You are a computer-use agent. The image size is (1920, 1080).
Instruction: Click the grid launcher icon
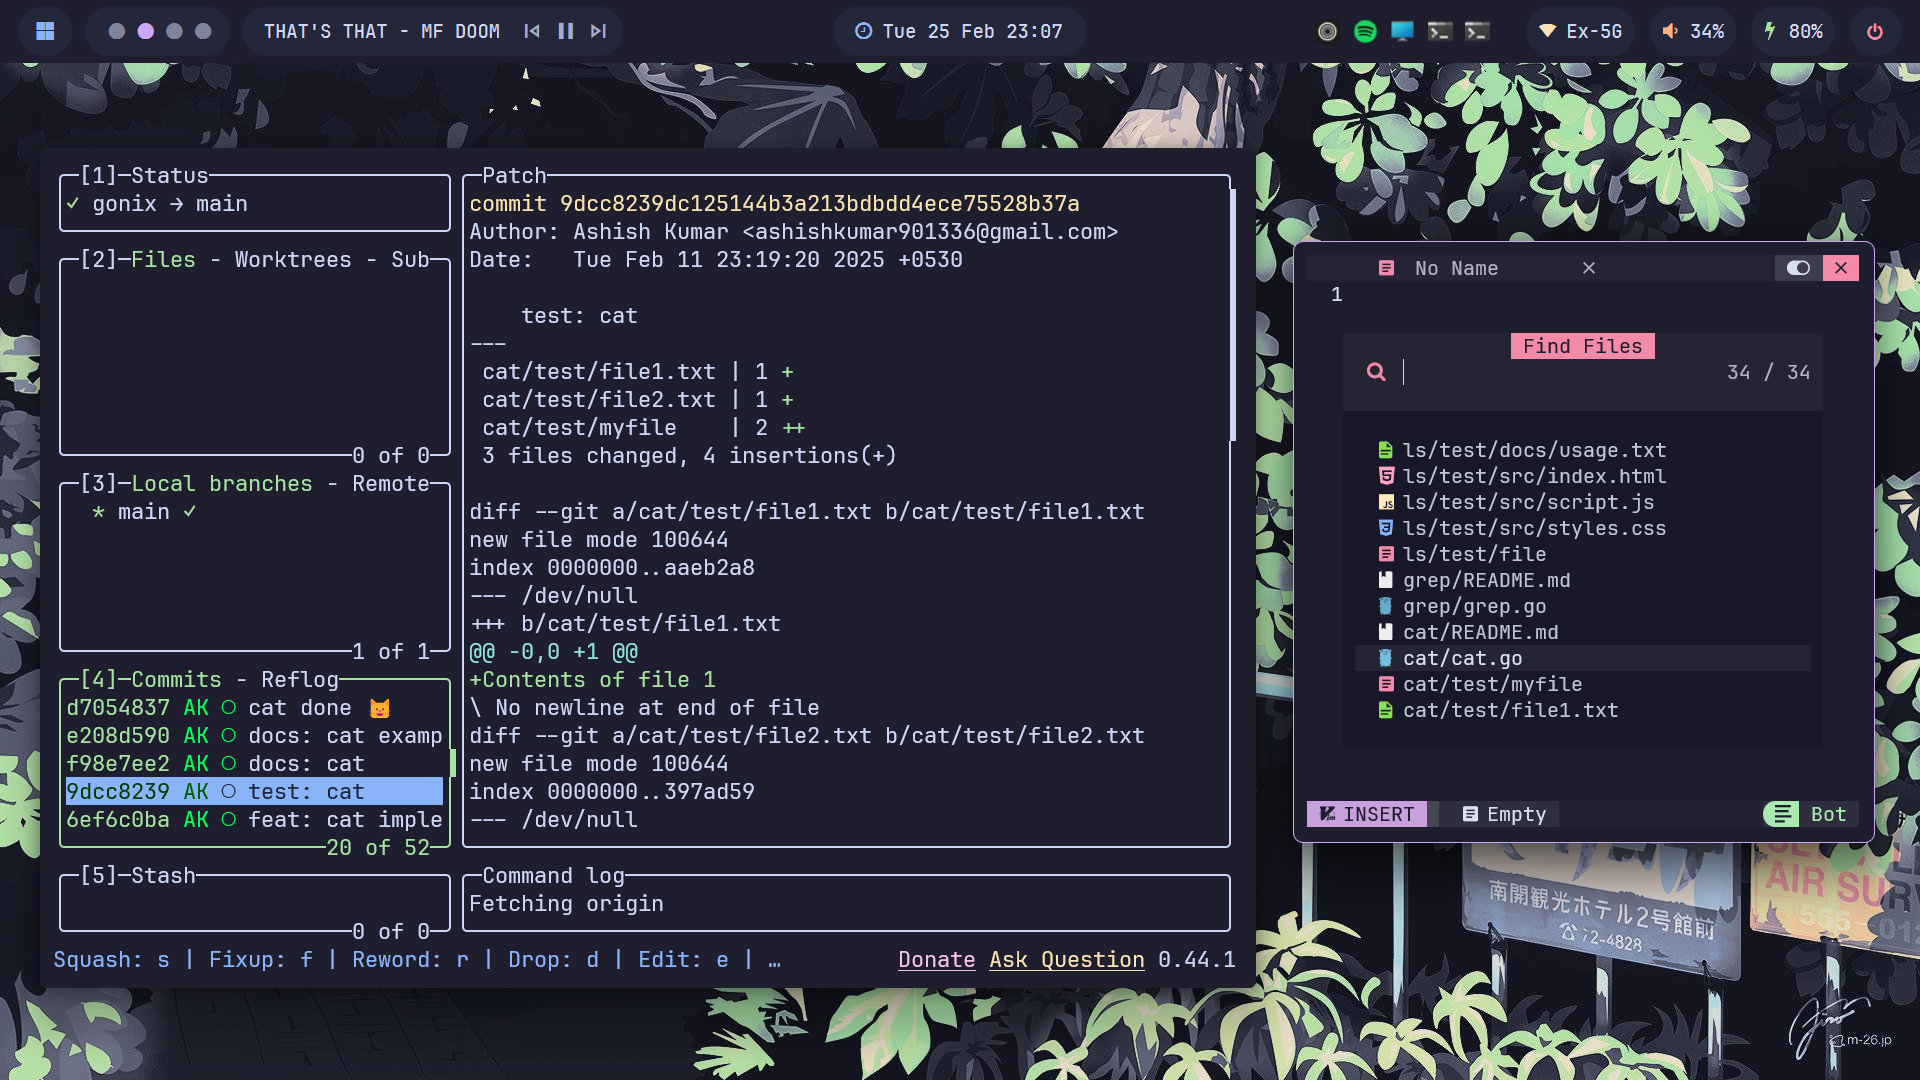[45, 31]
